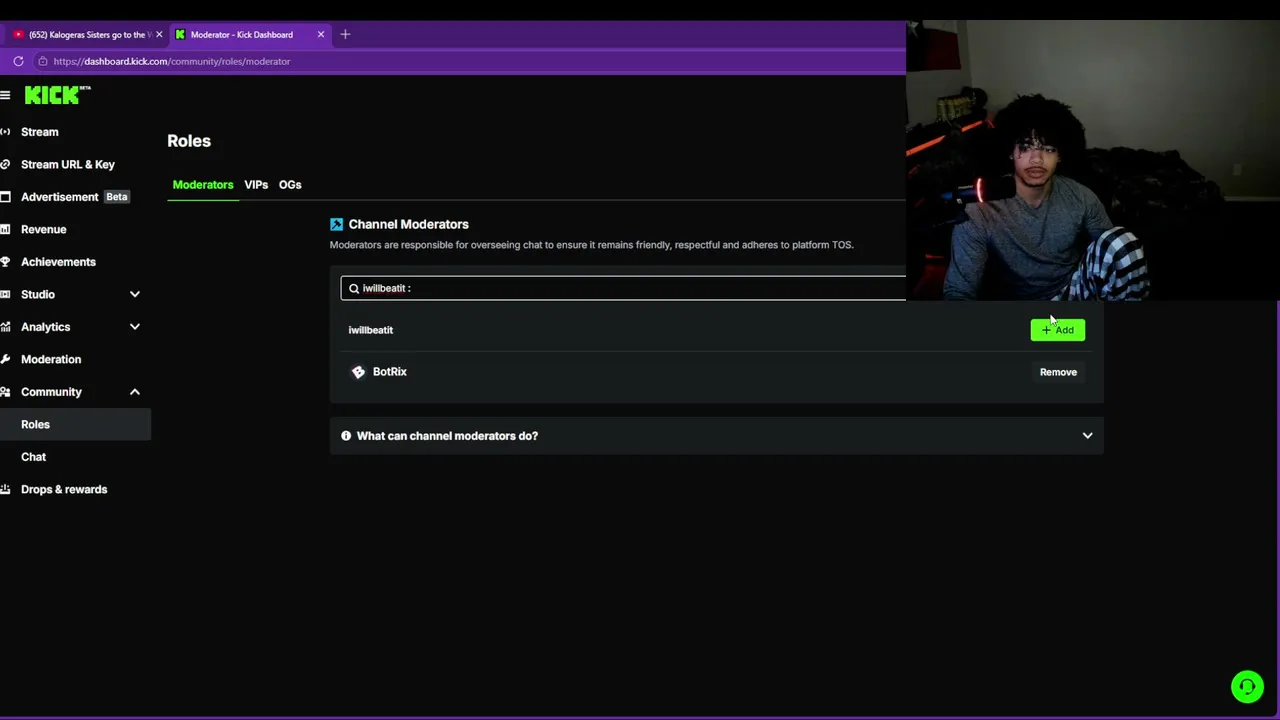Select the Moderator - Kick Dashboard tab
1280x720 pixels.
click(x=250, y=34)
